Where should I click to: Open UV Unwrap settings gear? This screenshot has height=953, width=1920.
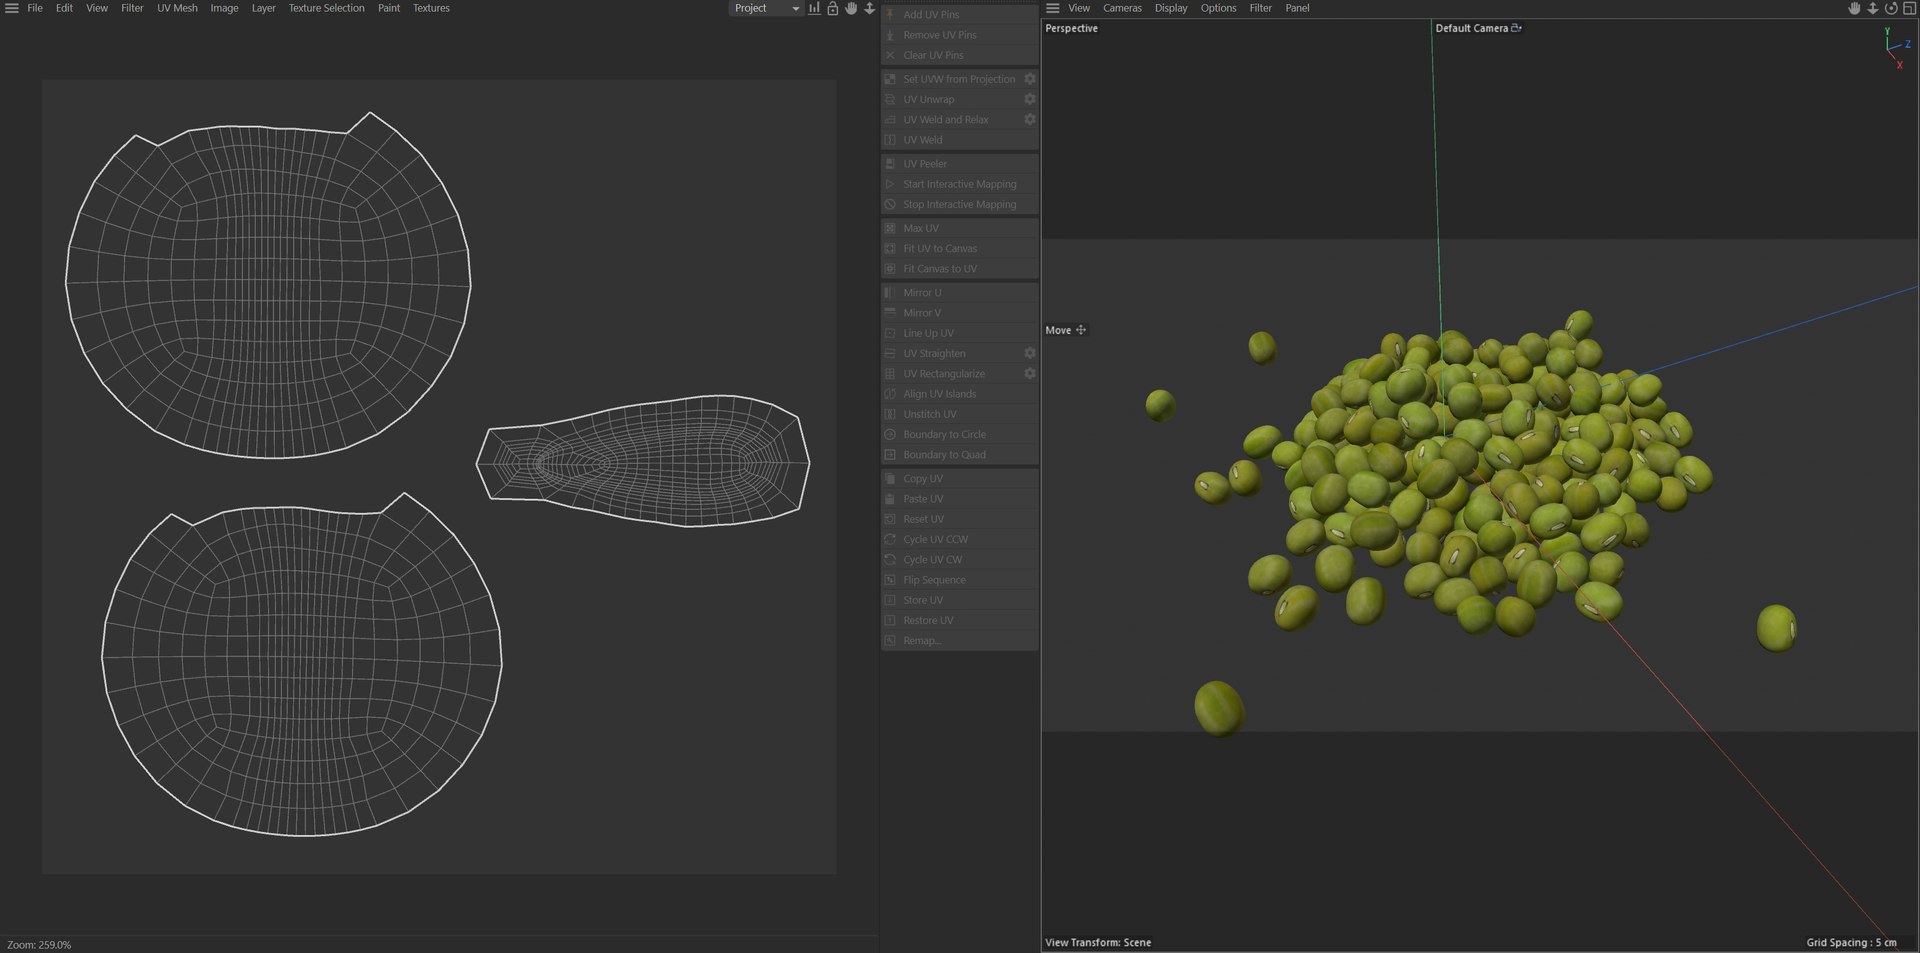(1029, 99)
